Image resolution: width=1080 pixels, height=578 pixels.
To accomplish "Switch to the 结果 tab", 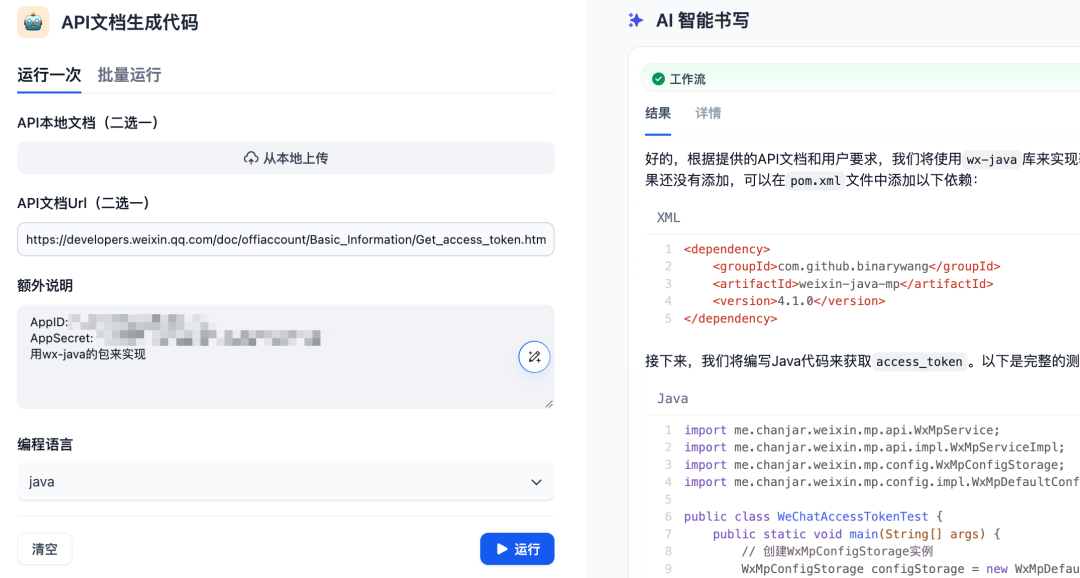I will pyautogui.click(x=658, y=113).
